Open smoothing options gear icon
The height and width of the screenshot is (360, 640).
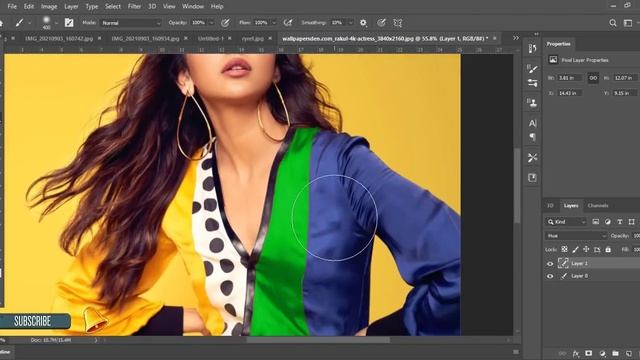(363, 23)
